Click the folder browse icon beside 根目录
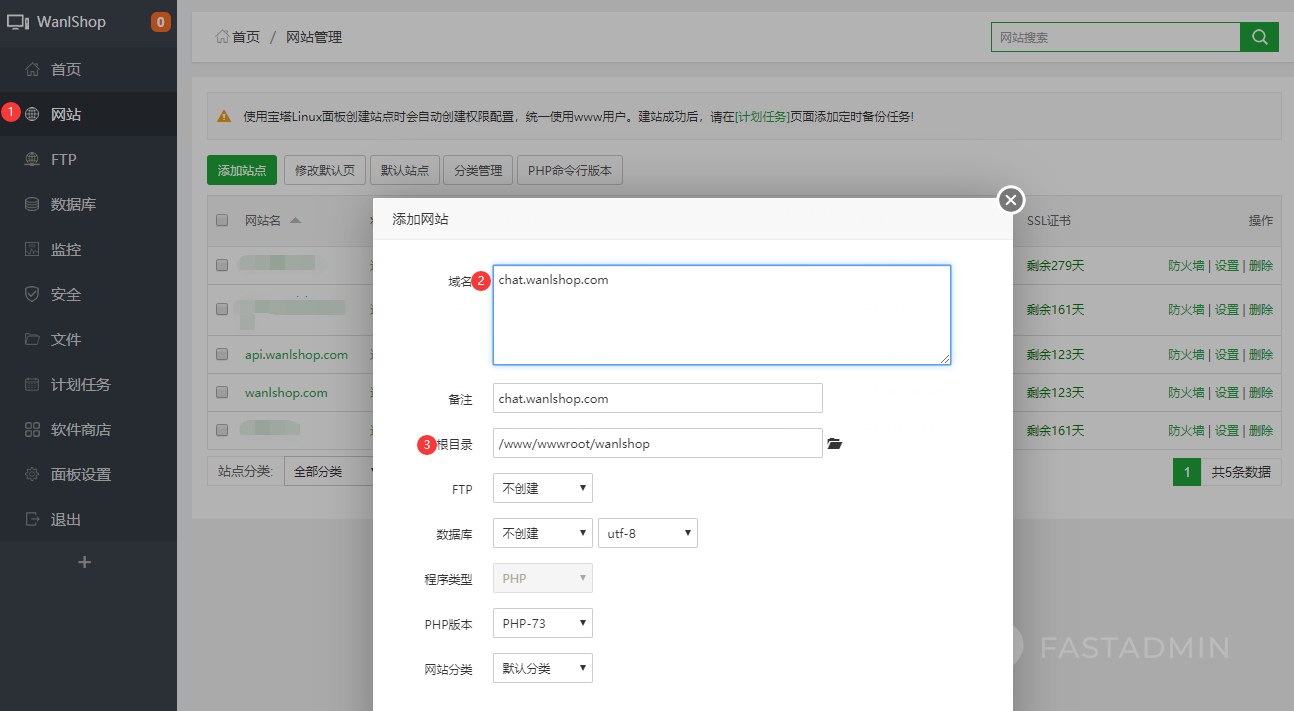1294x711 pixels. point(835,444)
